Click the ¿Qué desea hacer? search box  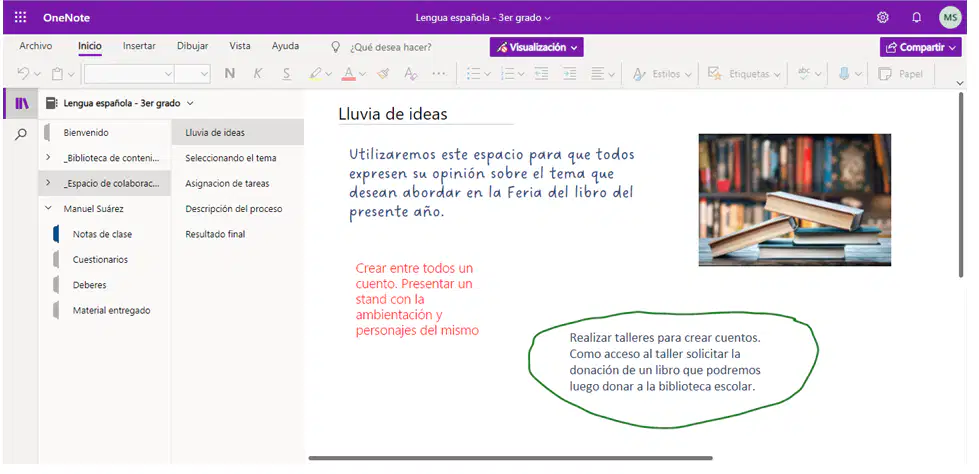(x=390, y=47)
